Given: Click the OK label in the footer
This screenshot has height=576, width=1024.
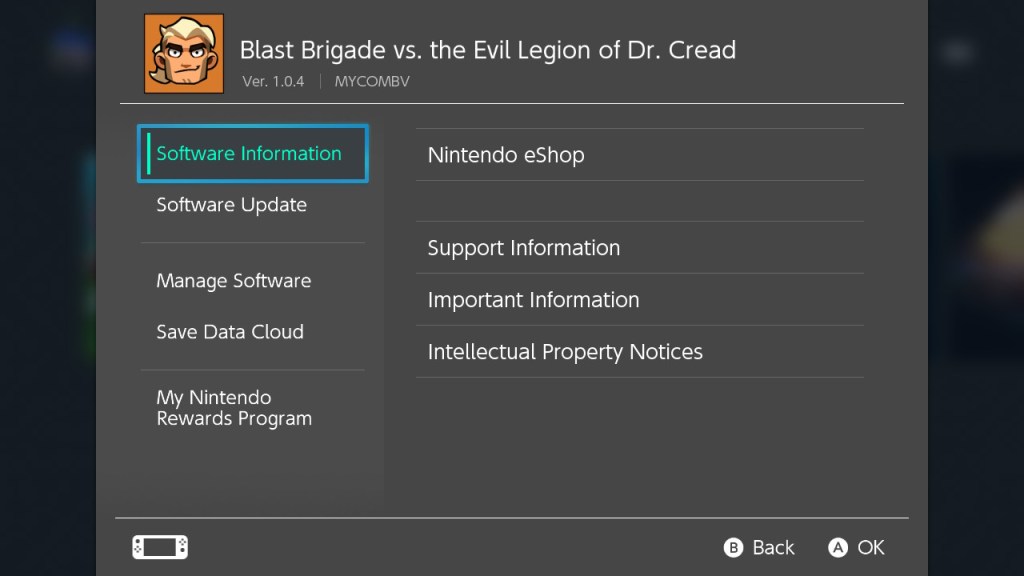Looking at the screenshot, I should (871, 548).
